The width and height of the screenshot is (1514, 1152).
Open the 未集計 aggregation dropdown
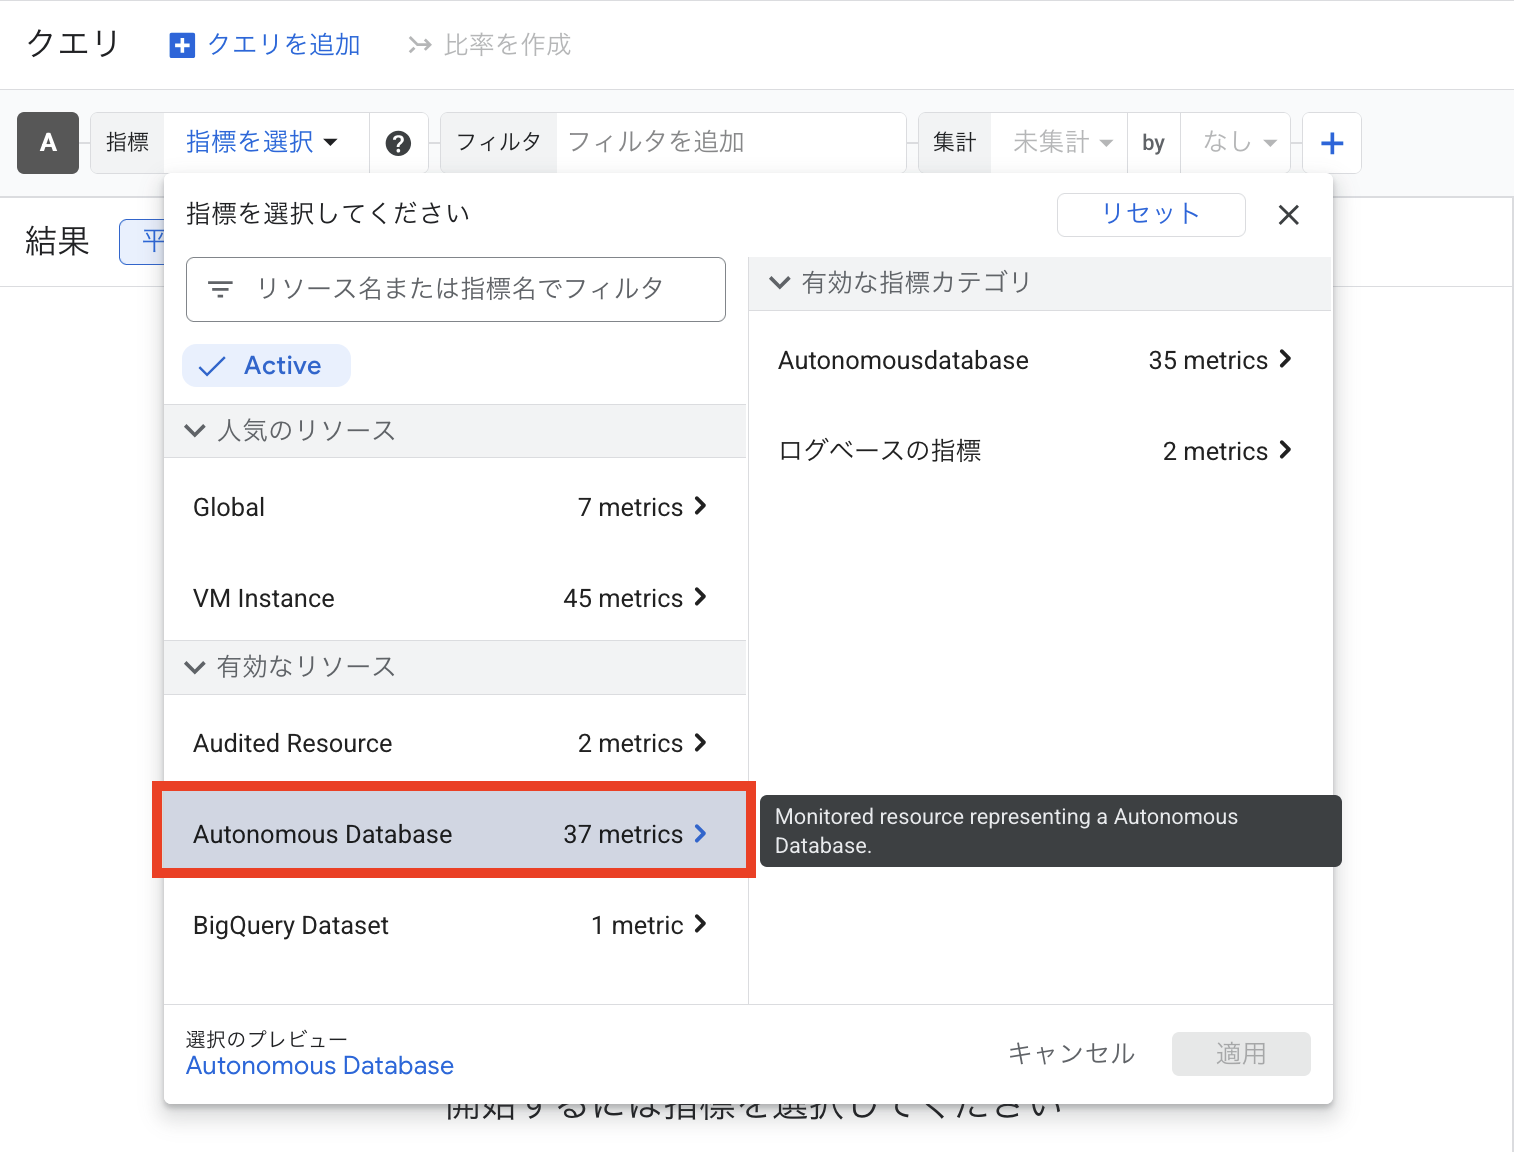pos(1058,142)
